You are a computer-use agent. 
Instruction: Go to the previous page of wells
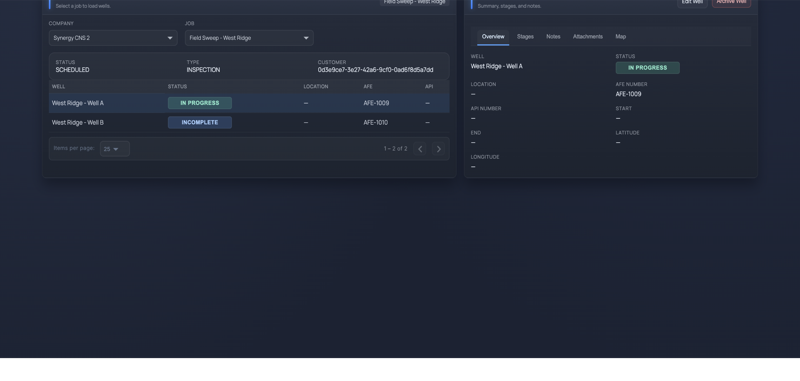pos(420,149)
